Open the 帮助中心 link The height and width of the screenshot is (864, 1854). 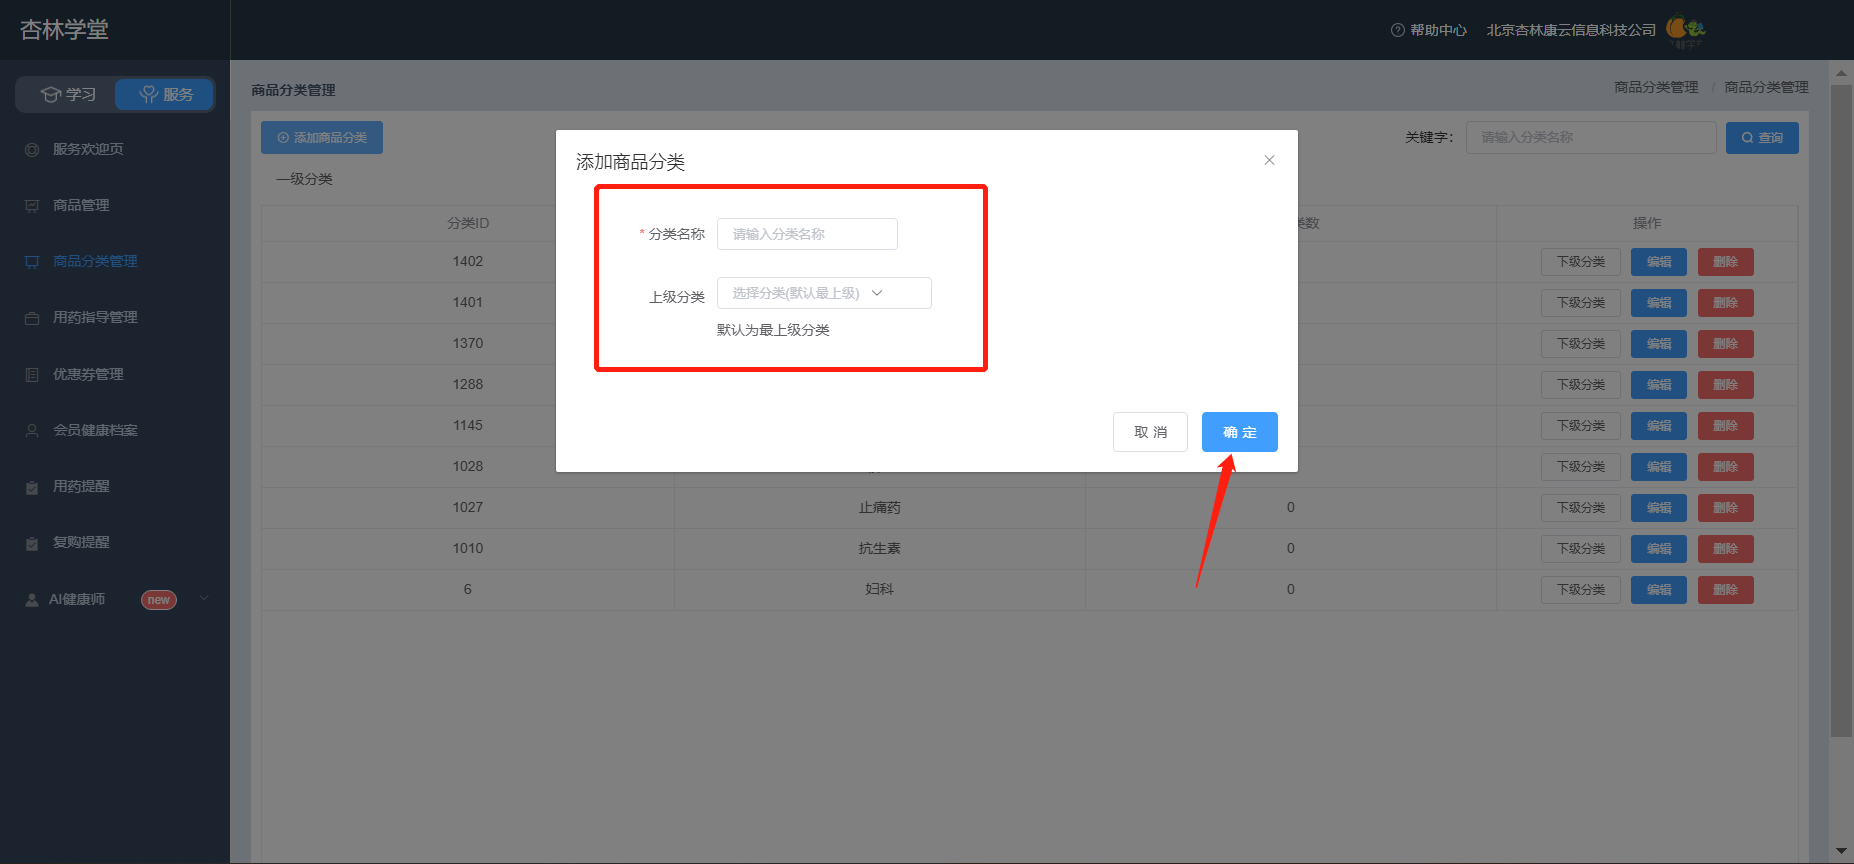tap(1429, 30)
